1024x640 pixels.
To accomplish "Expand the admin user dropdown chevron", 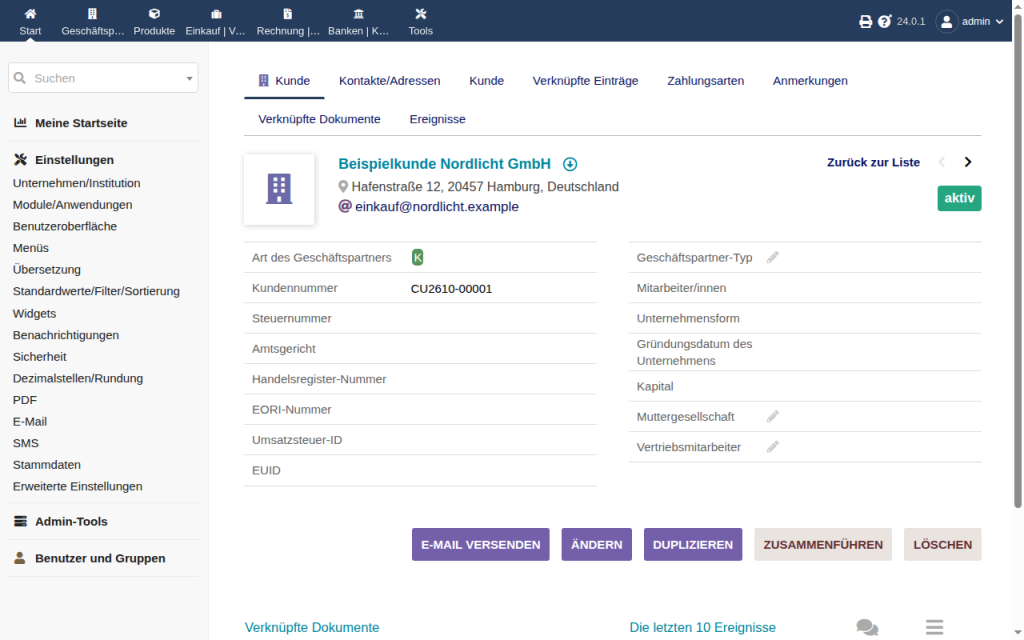I will point(999,22).
